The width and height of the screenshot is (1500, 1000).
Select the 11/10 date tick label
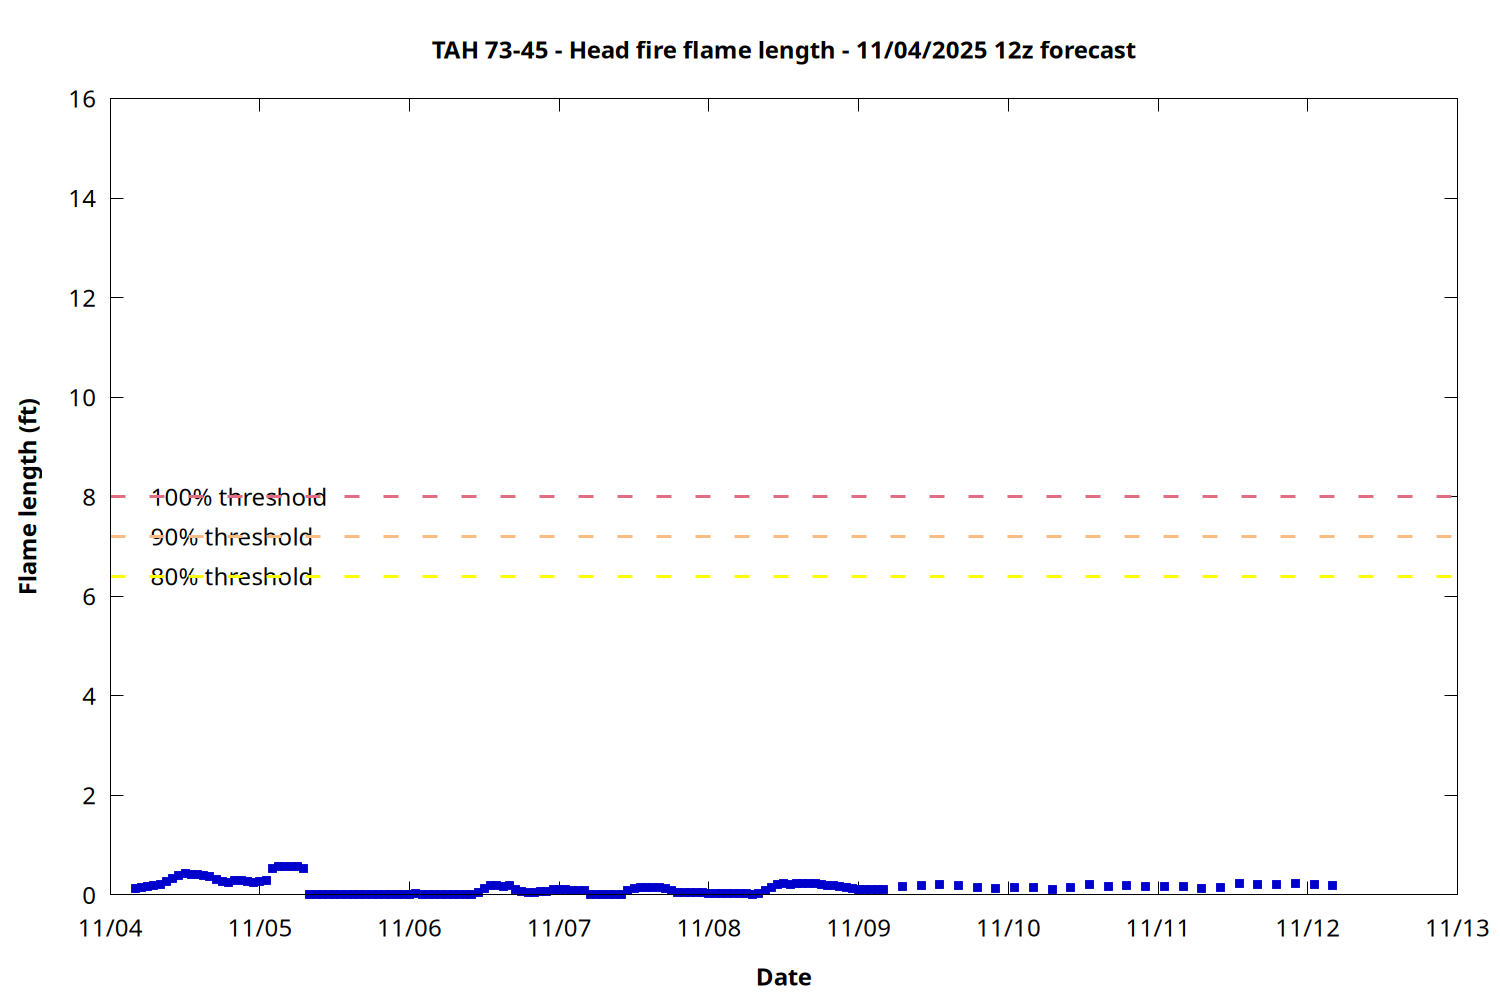tap(1008, 928)
